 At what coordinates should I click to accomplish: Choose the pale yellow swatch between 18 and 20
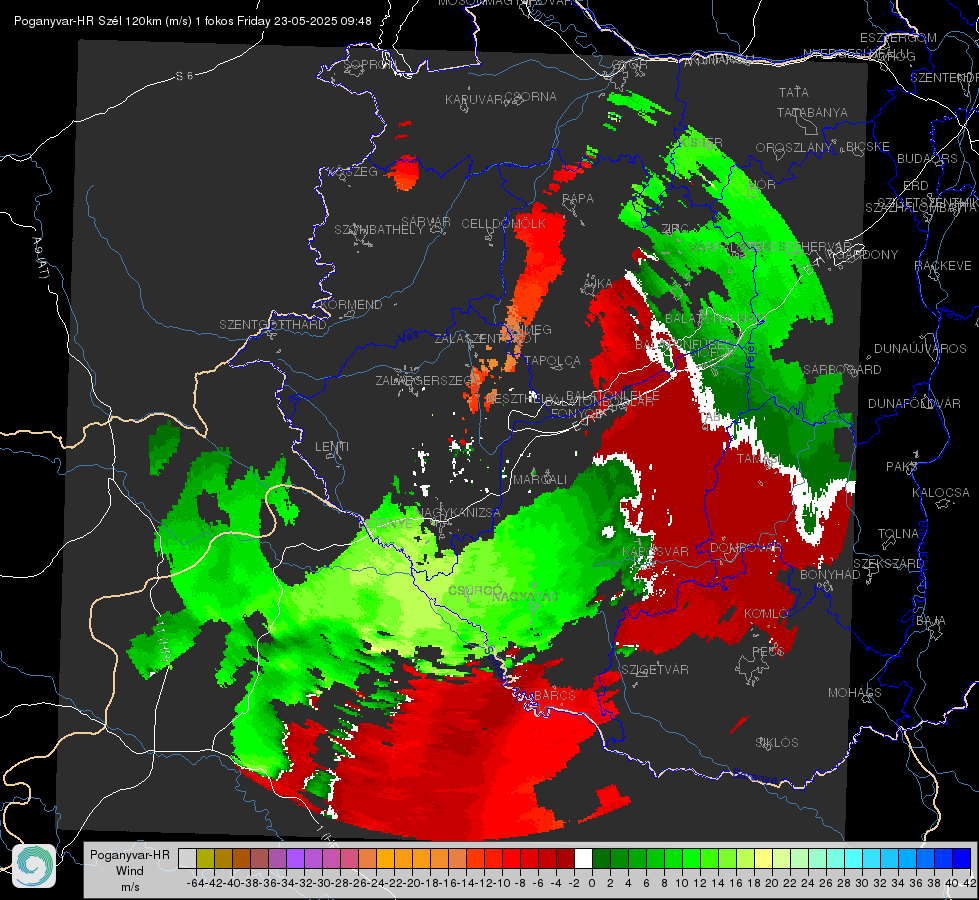[763, 858]
